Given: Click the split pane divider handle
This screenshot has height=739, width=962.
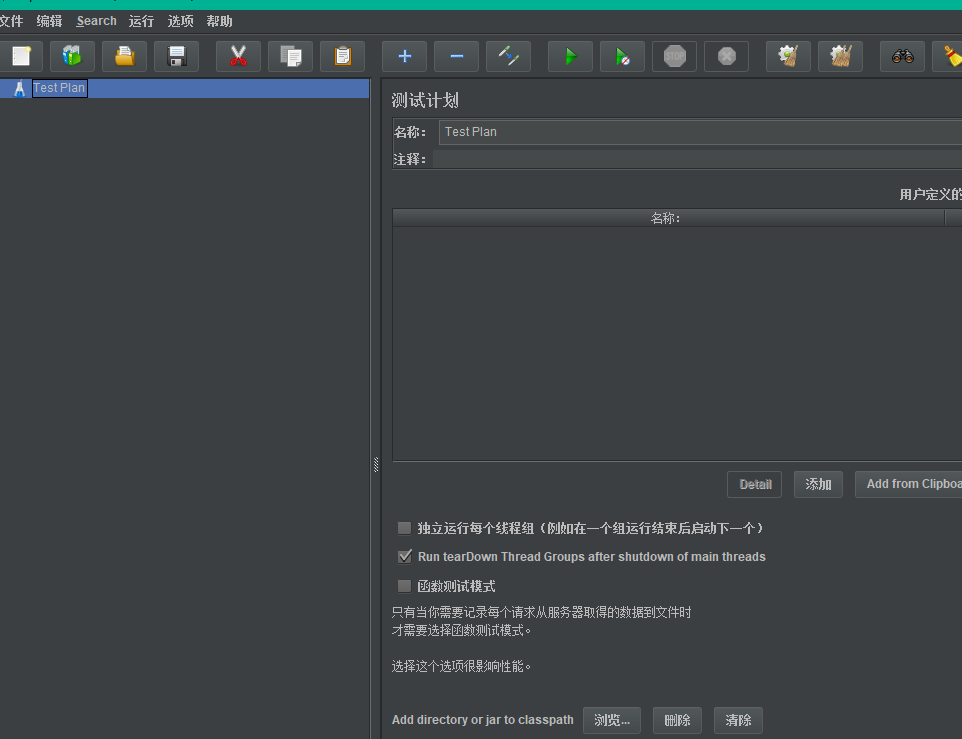Looking at the screenshot, I should [376, 465].
